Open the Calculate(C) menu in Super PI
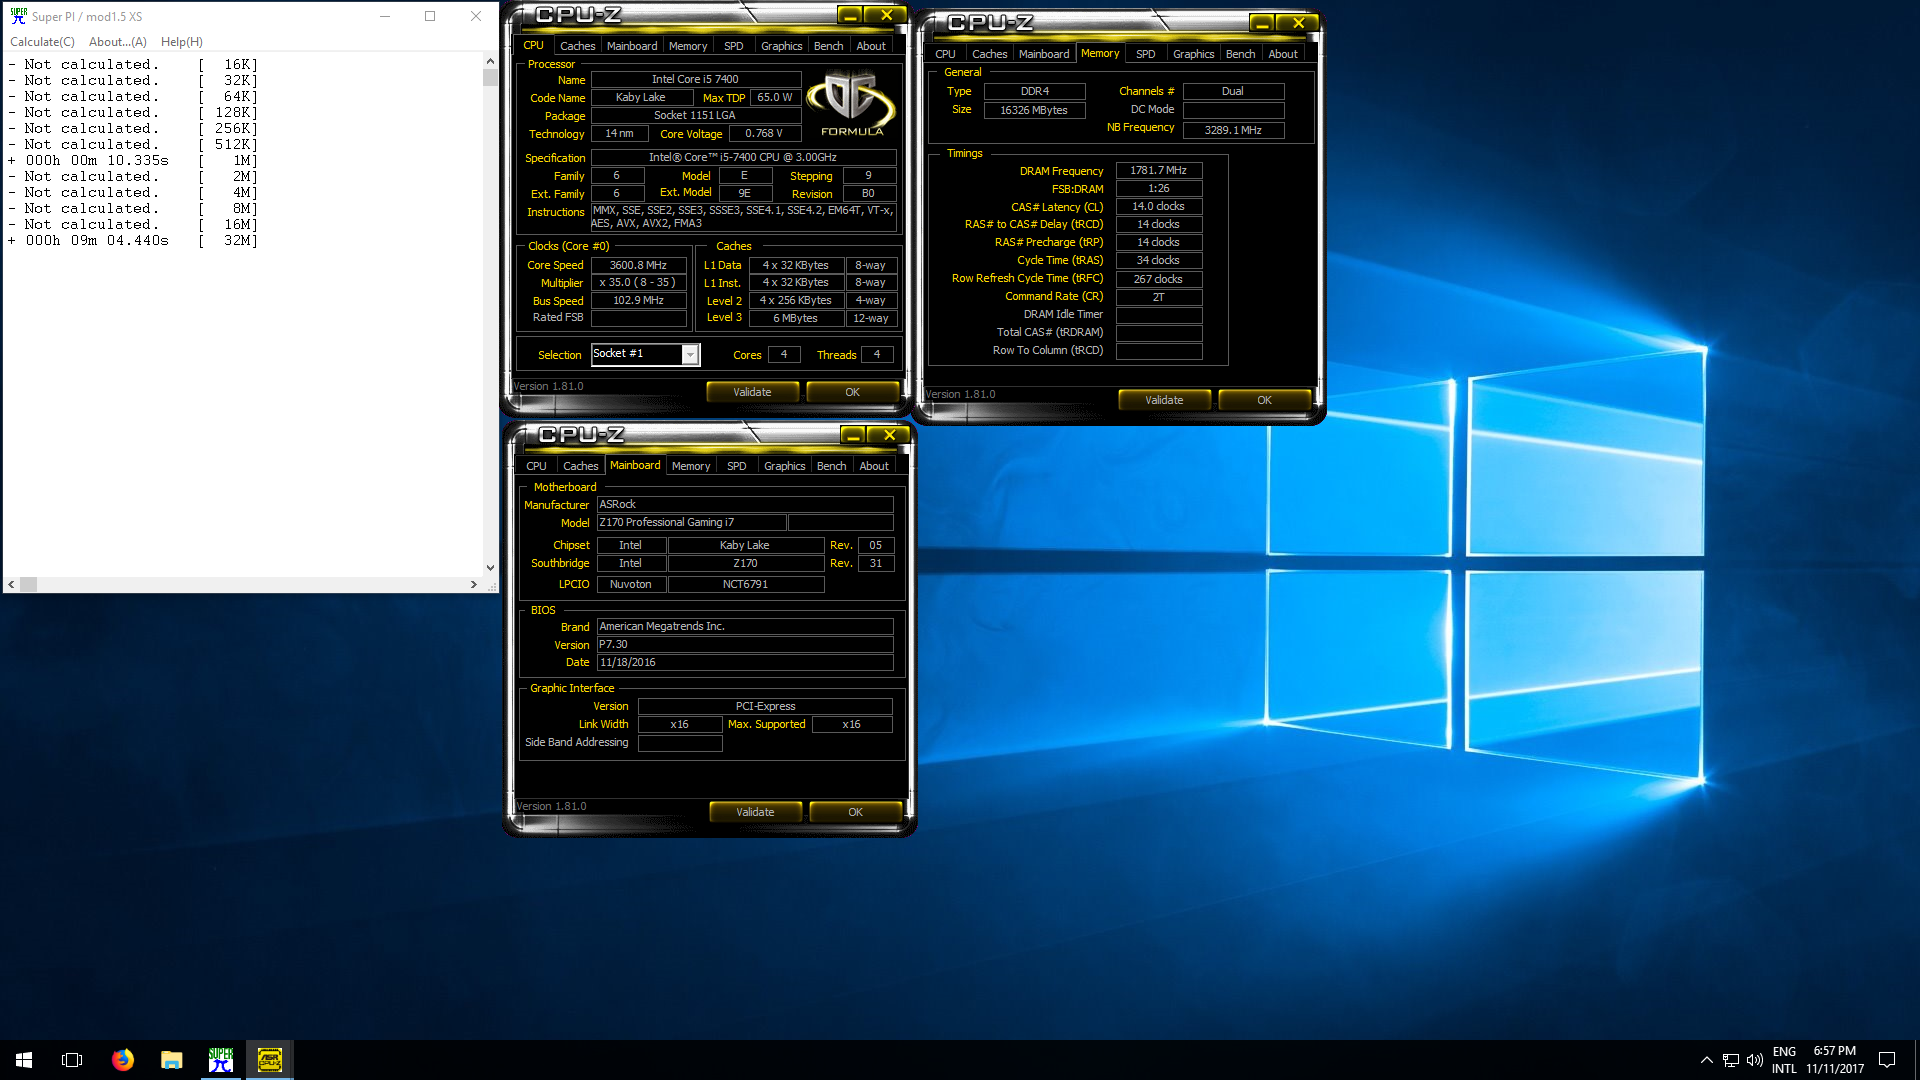The height and width of the screenshot is (1080, 1920). click(x=42, y=42)
